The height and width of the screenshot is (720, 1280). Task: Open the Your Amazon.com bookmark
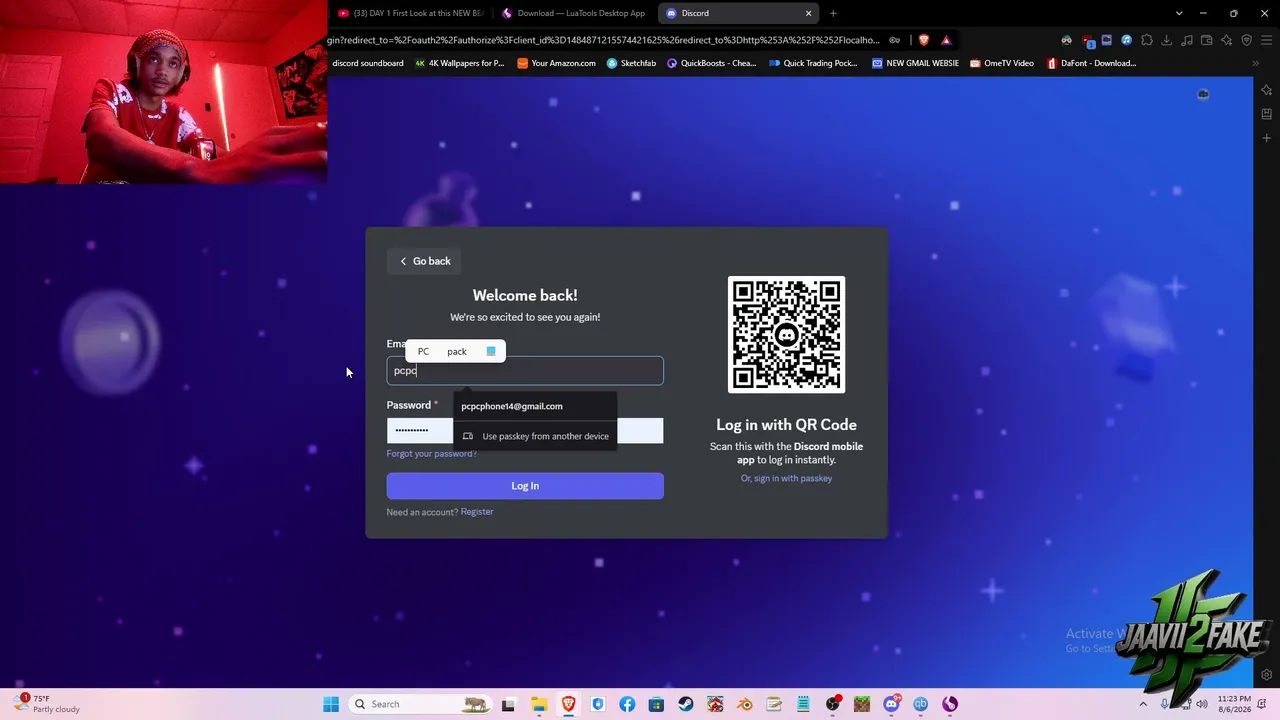(x=556, y=63)
